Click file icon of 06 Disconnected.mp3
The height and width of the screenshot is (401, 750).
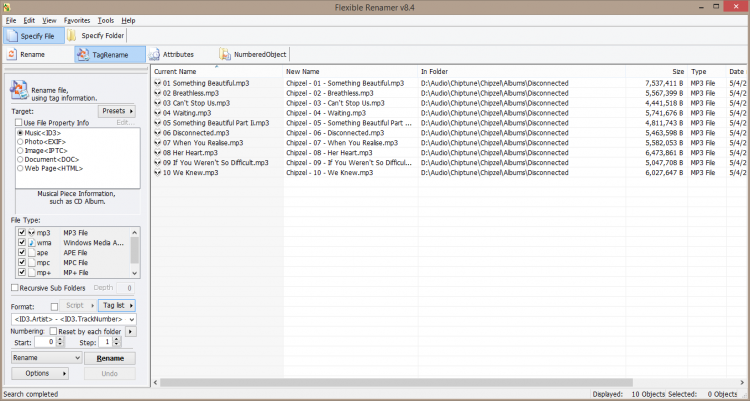click(x=157, y=133)
